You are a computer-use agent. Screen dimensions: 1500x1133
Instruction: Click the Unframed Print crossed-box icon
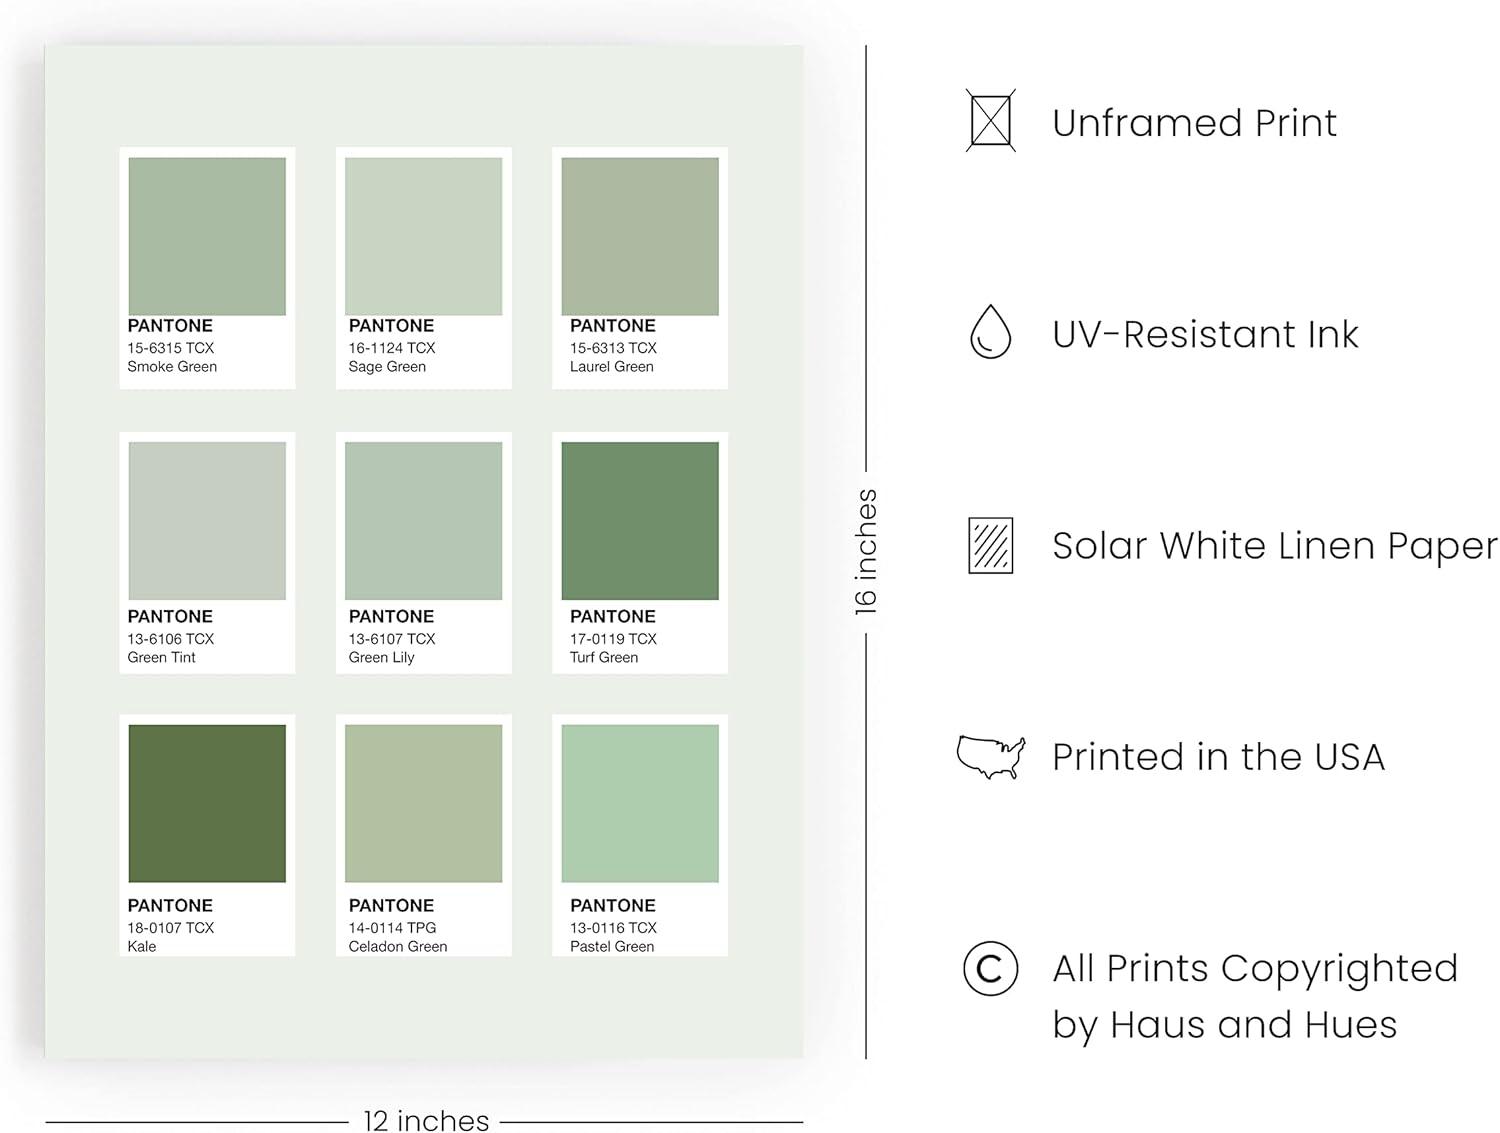pyautogui.click(x=990, y=121)
